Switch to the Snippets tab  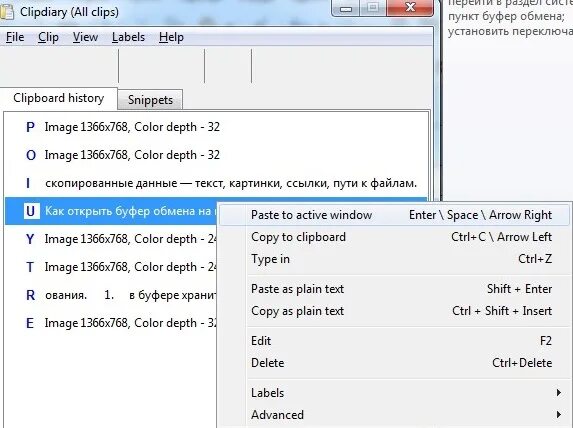click(x=150, y=100)
